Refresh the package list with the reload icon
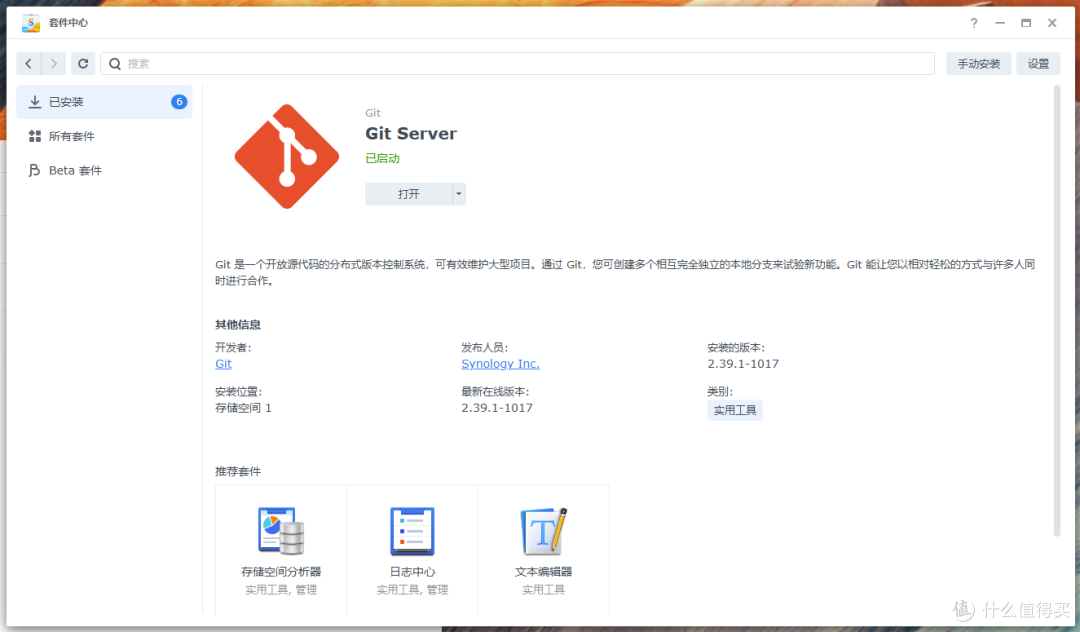This screenshot has height=632, width=1080. pos(83,63)
